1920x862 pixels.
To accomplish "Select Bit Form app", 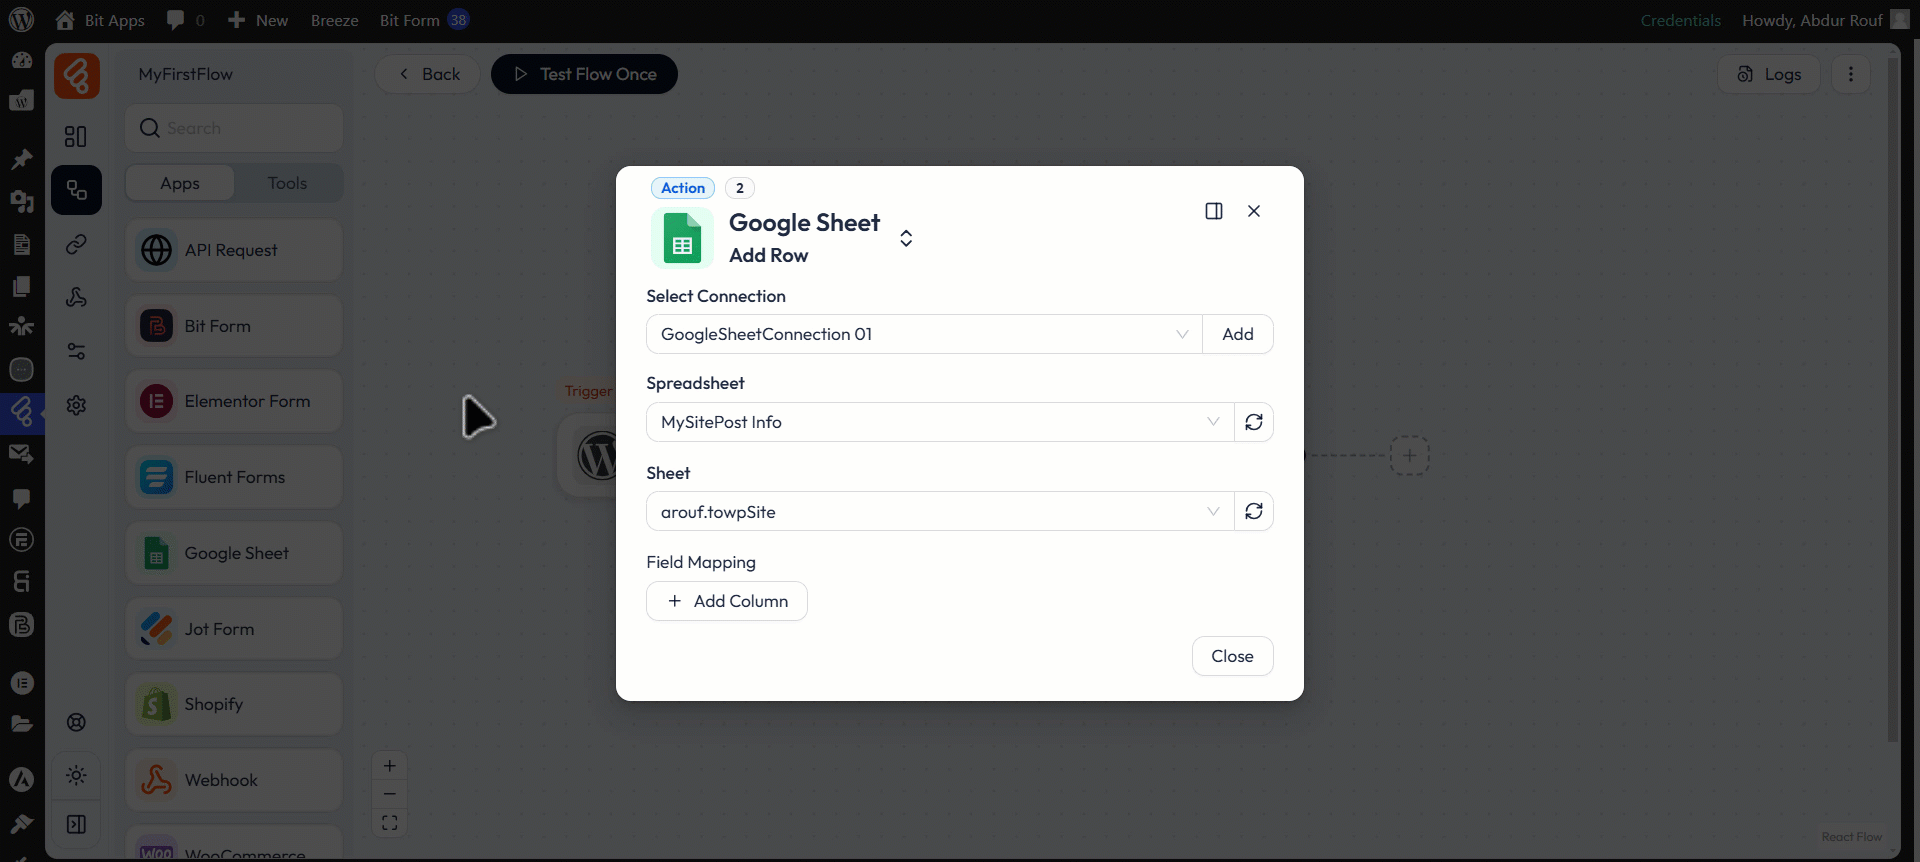I will [234, 326].
